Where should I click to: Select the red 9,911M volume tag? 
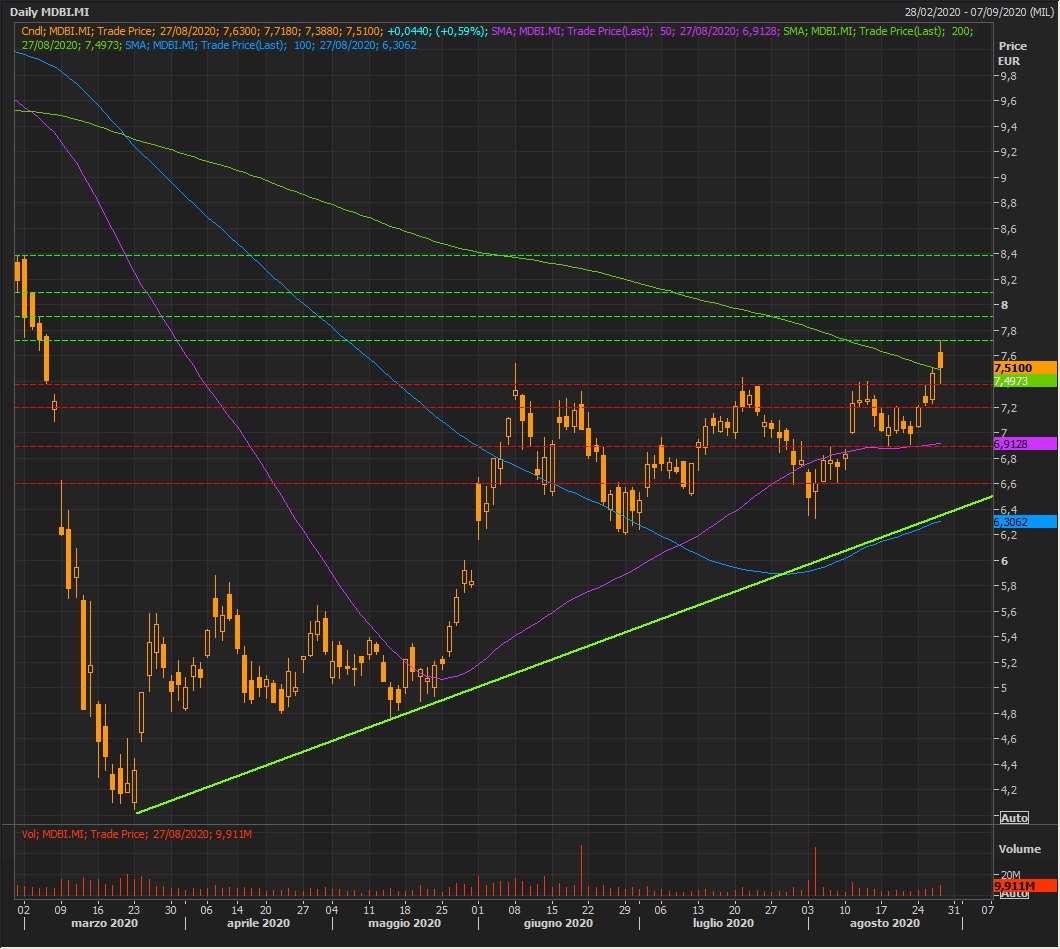pyautogui.click(x=1025, y=886)
